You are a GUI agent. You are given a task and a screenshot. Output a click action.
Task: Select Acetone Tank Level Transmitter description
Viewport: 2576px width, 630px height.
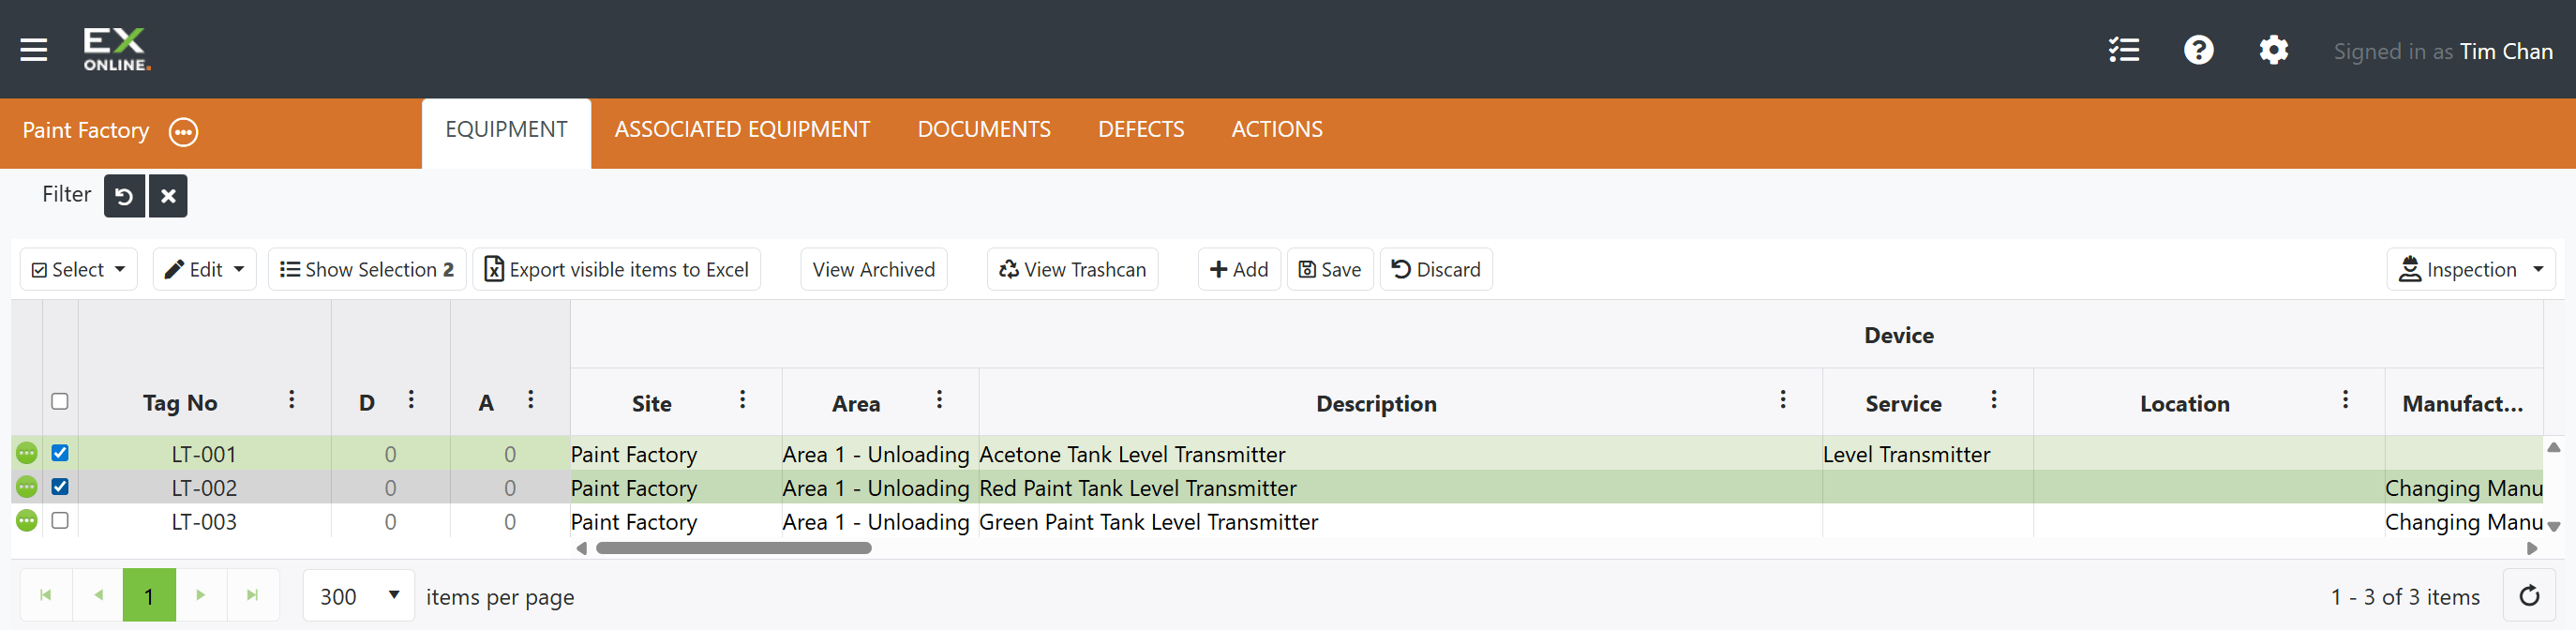(x=1400, y=454)
